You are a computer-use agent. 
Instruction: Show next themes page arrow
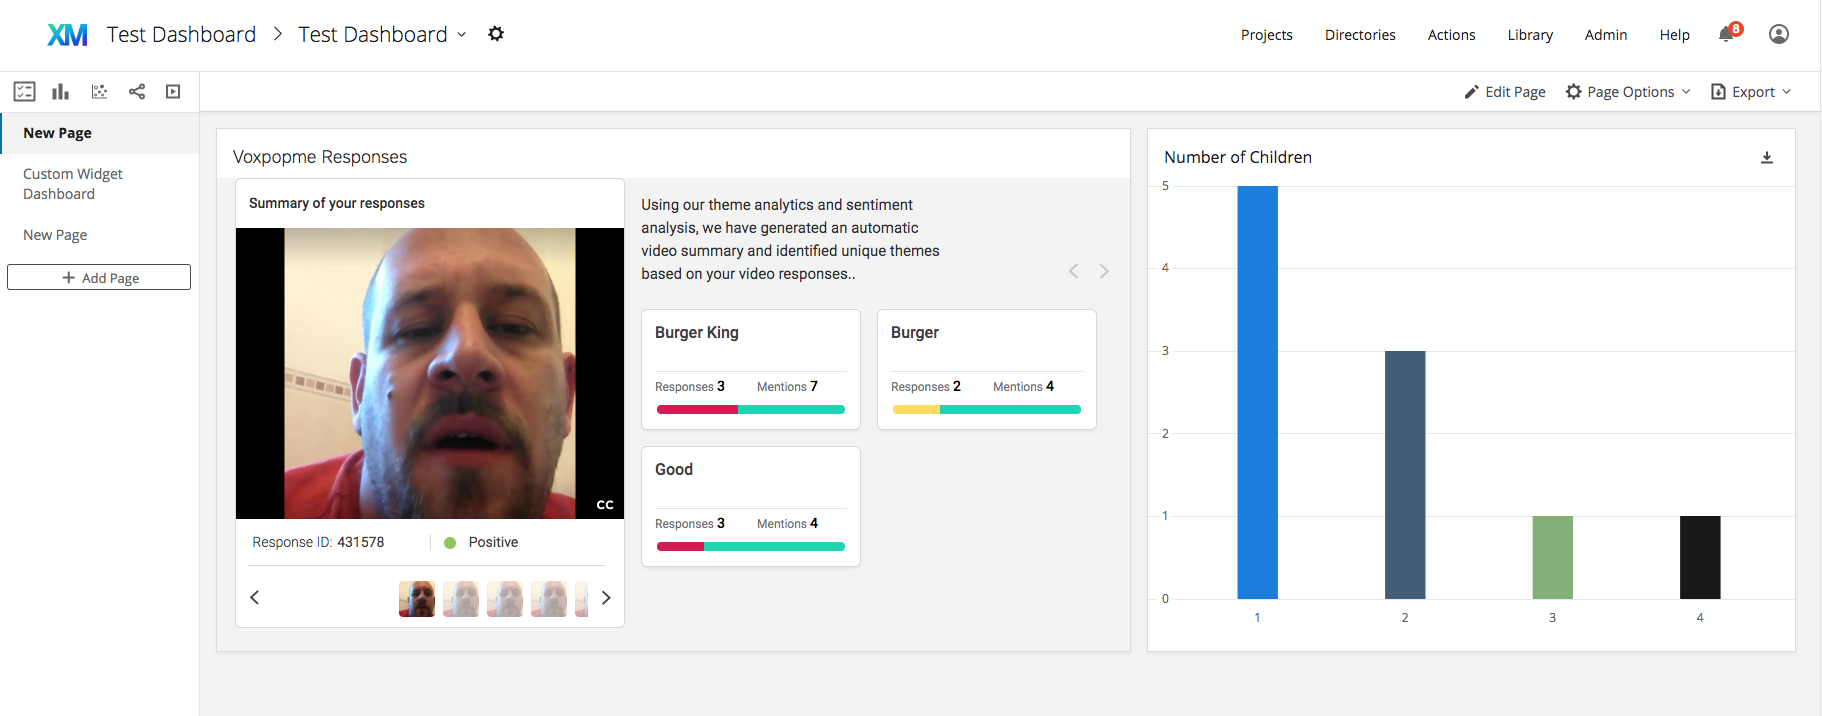pos(1104,271)
